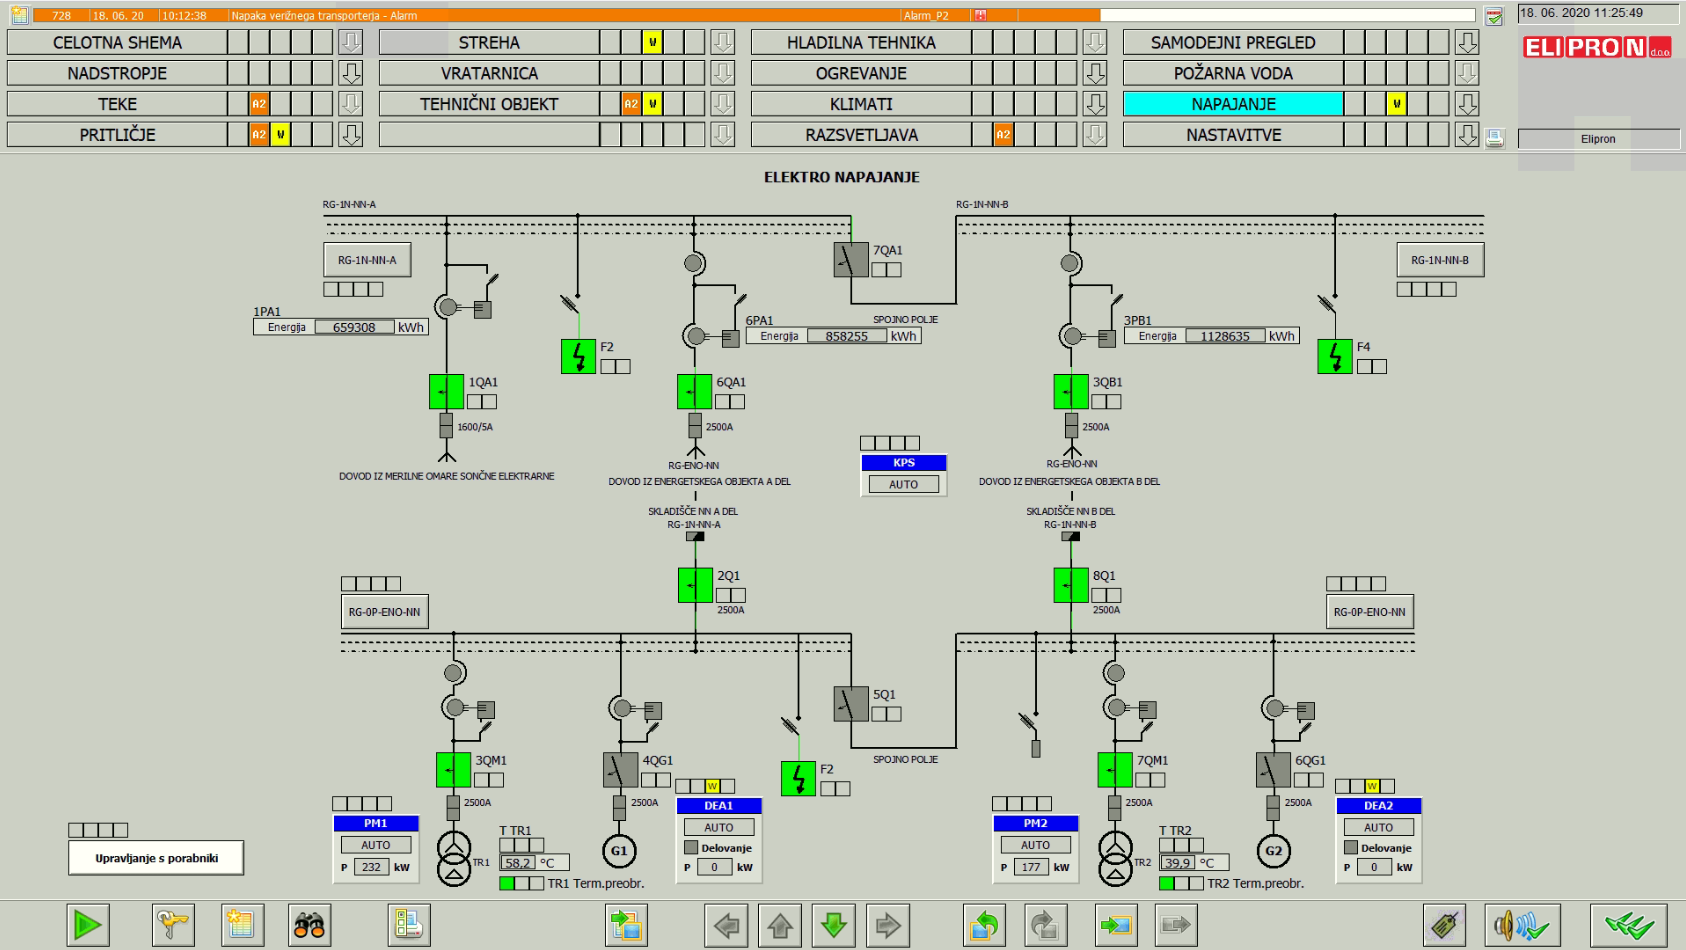Click the green down arrow navigation icon
Image resolution: width=1686 pixels, height=950 pixels.
point(834,925)
